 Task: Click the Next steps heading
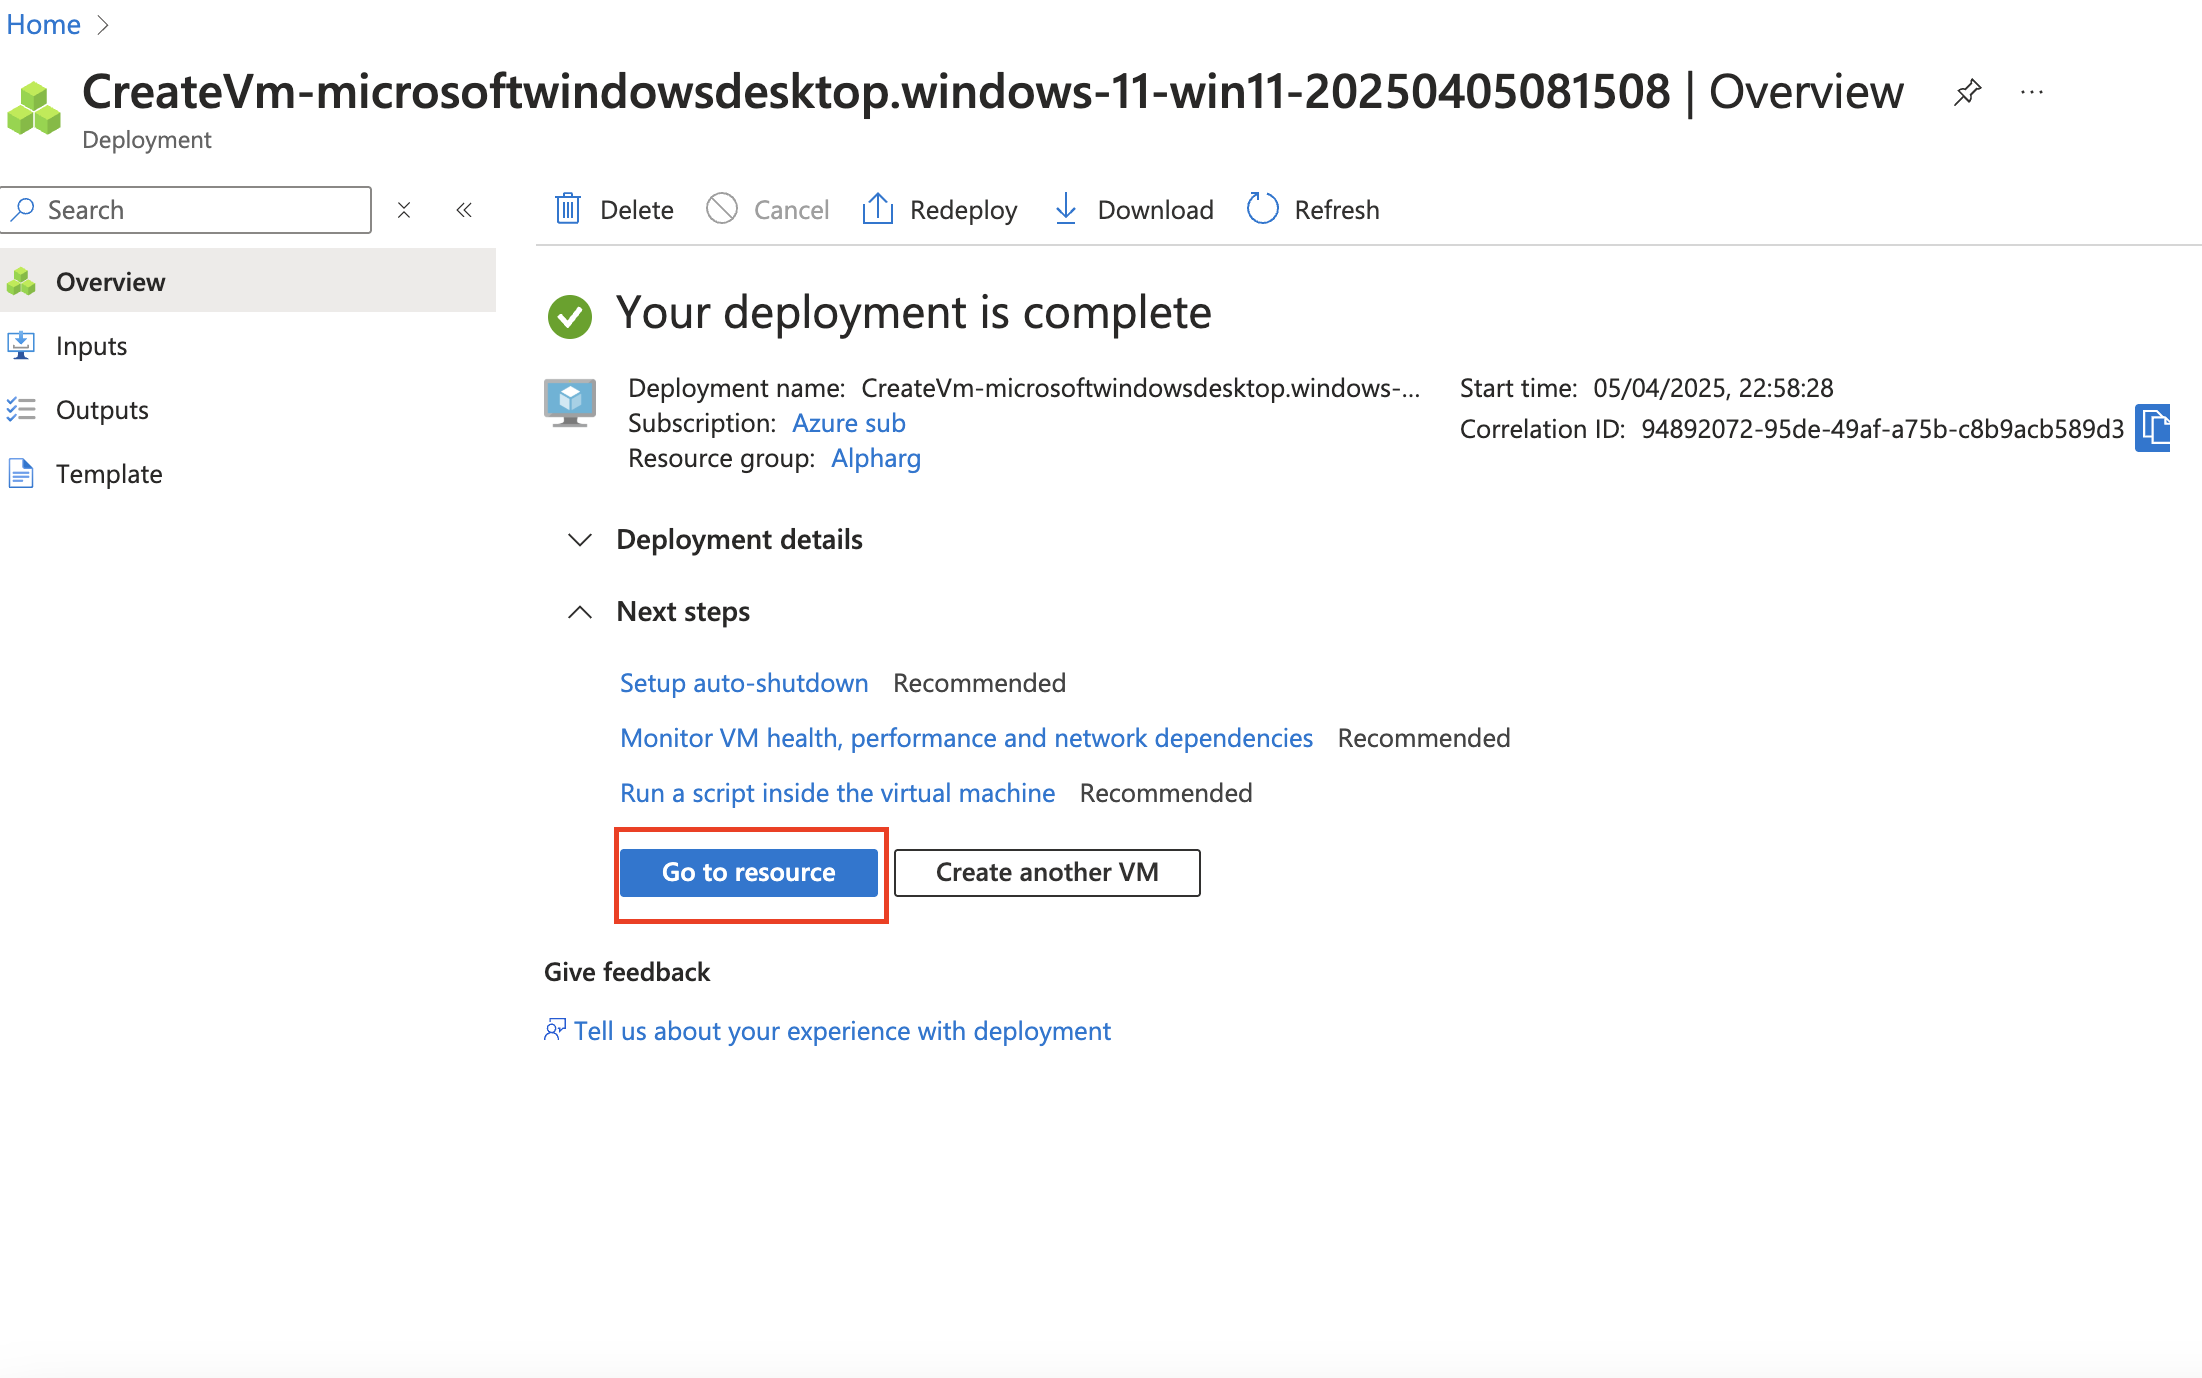pos(683,612)
